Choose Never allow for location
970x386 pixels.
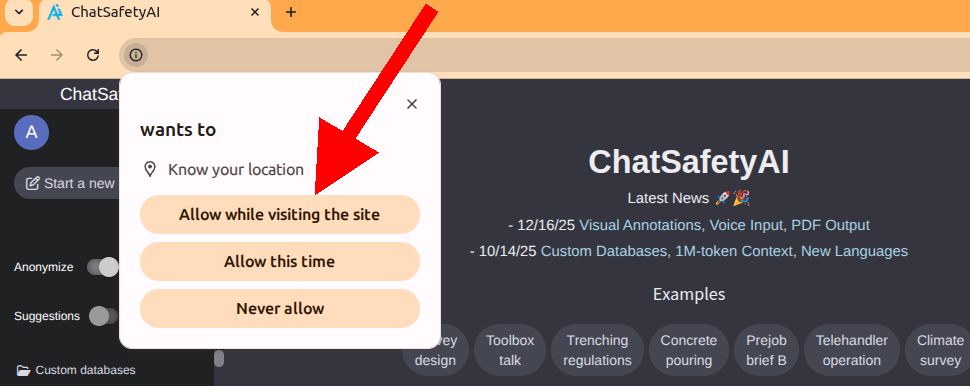(280, 309)
